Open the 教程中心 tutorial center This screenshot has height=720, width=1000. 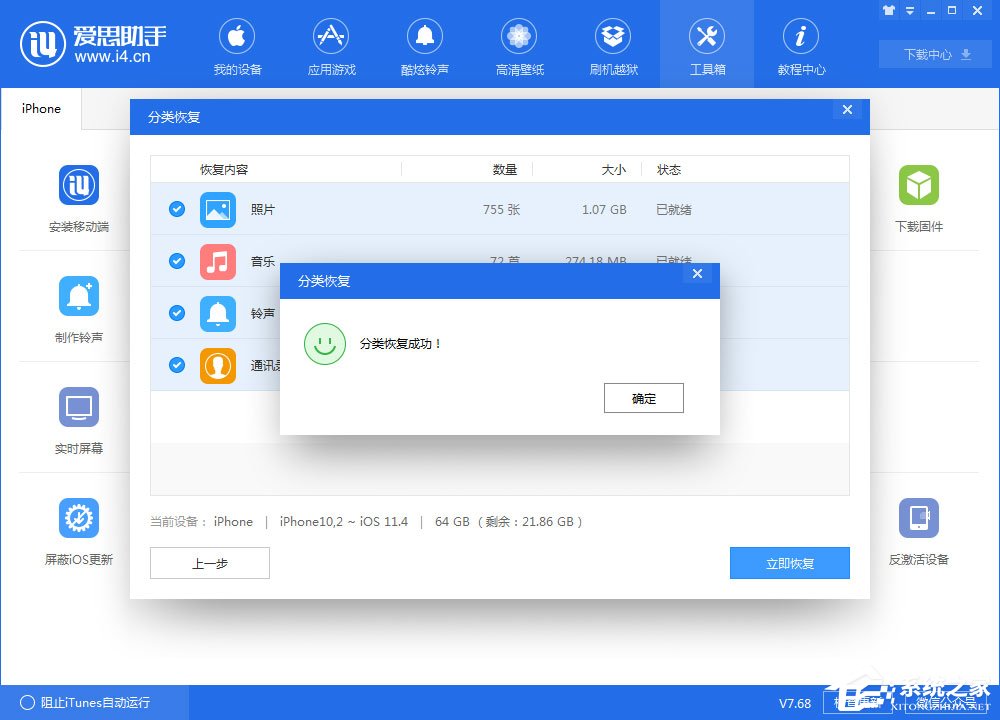800,44
